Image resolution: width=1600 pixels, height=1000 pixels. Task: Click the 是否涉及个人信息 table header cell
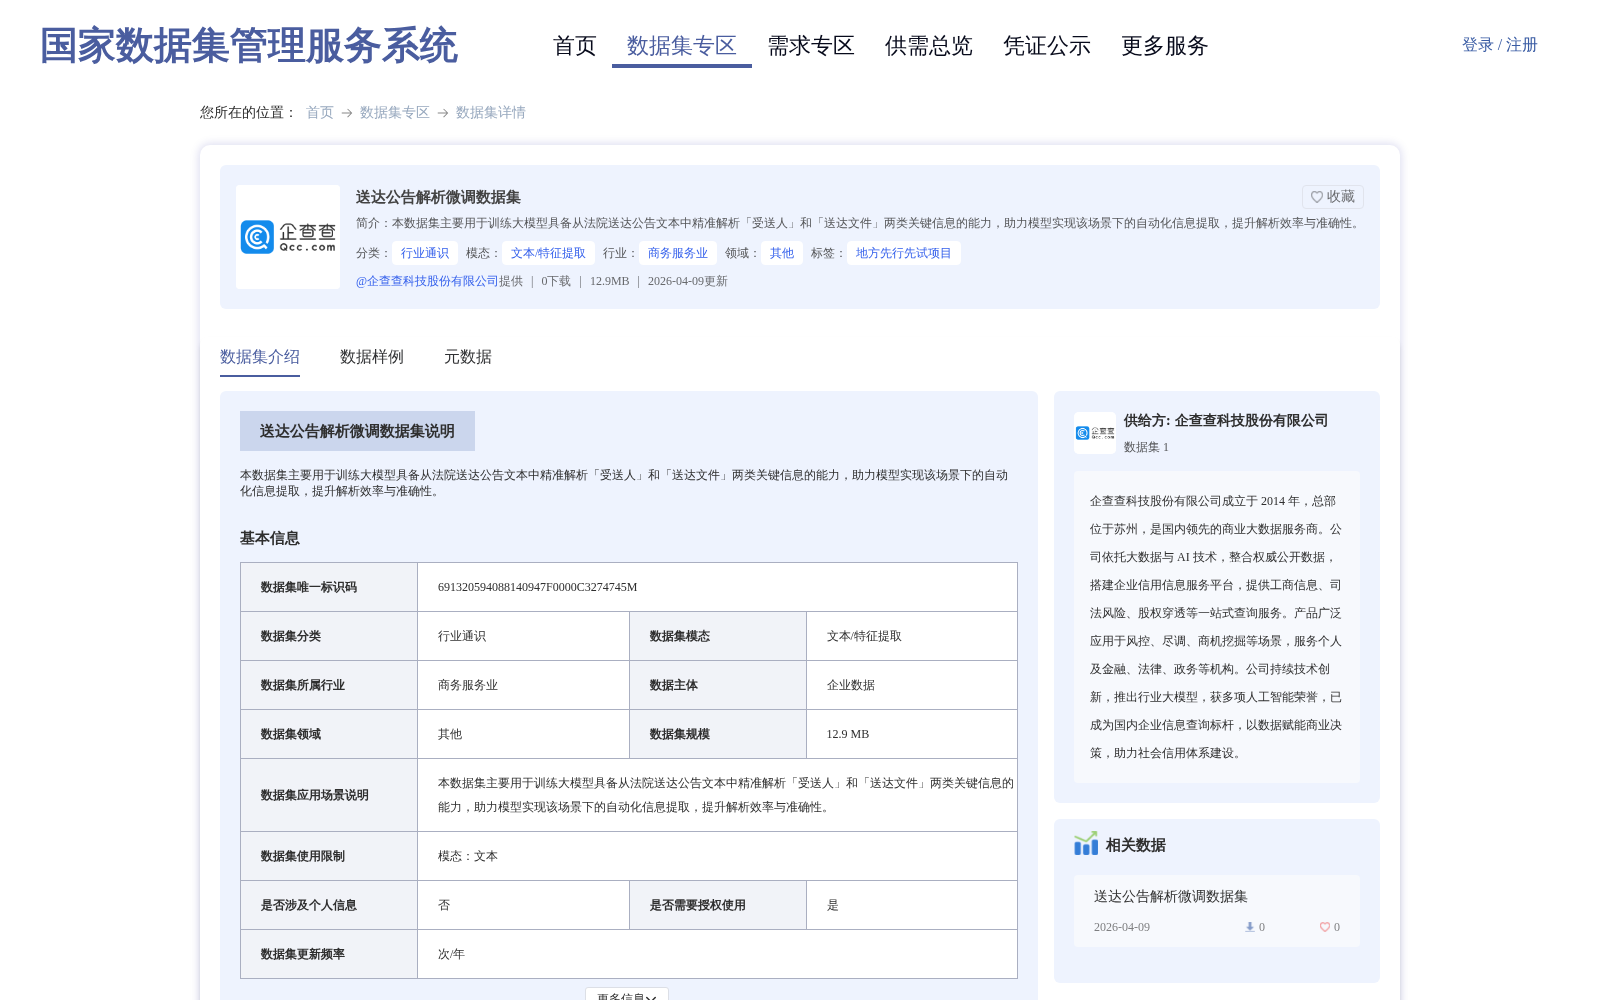(x=329, y=905)
